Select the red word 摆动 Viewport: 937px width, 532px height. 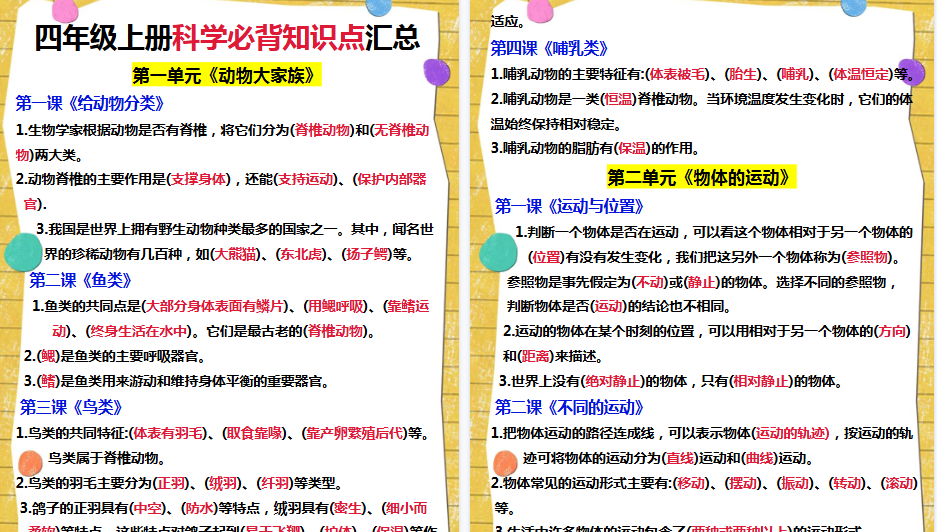[743, 483]
